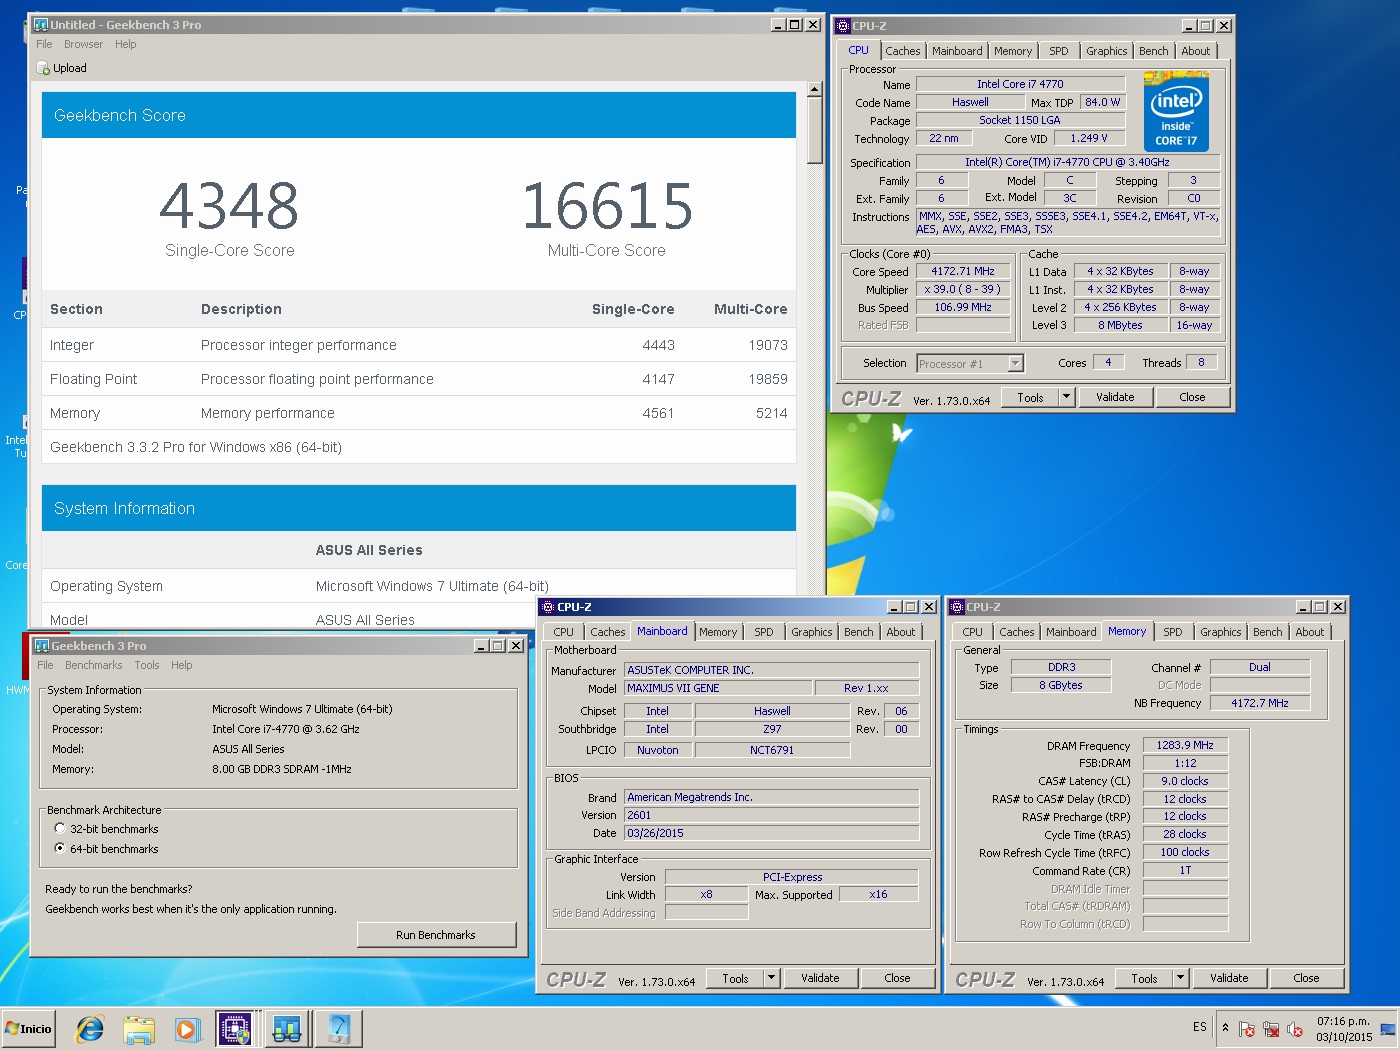Click Validate in top CPU-Z window

(1115, 397)
